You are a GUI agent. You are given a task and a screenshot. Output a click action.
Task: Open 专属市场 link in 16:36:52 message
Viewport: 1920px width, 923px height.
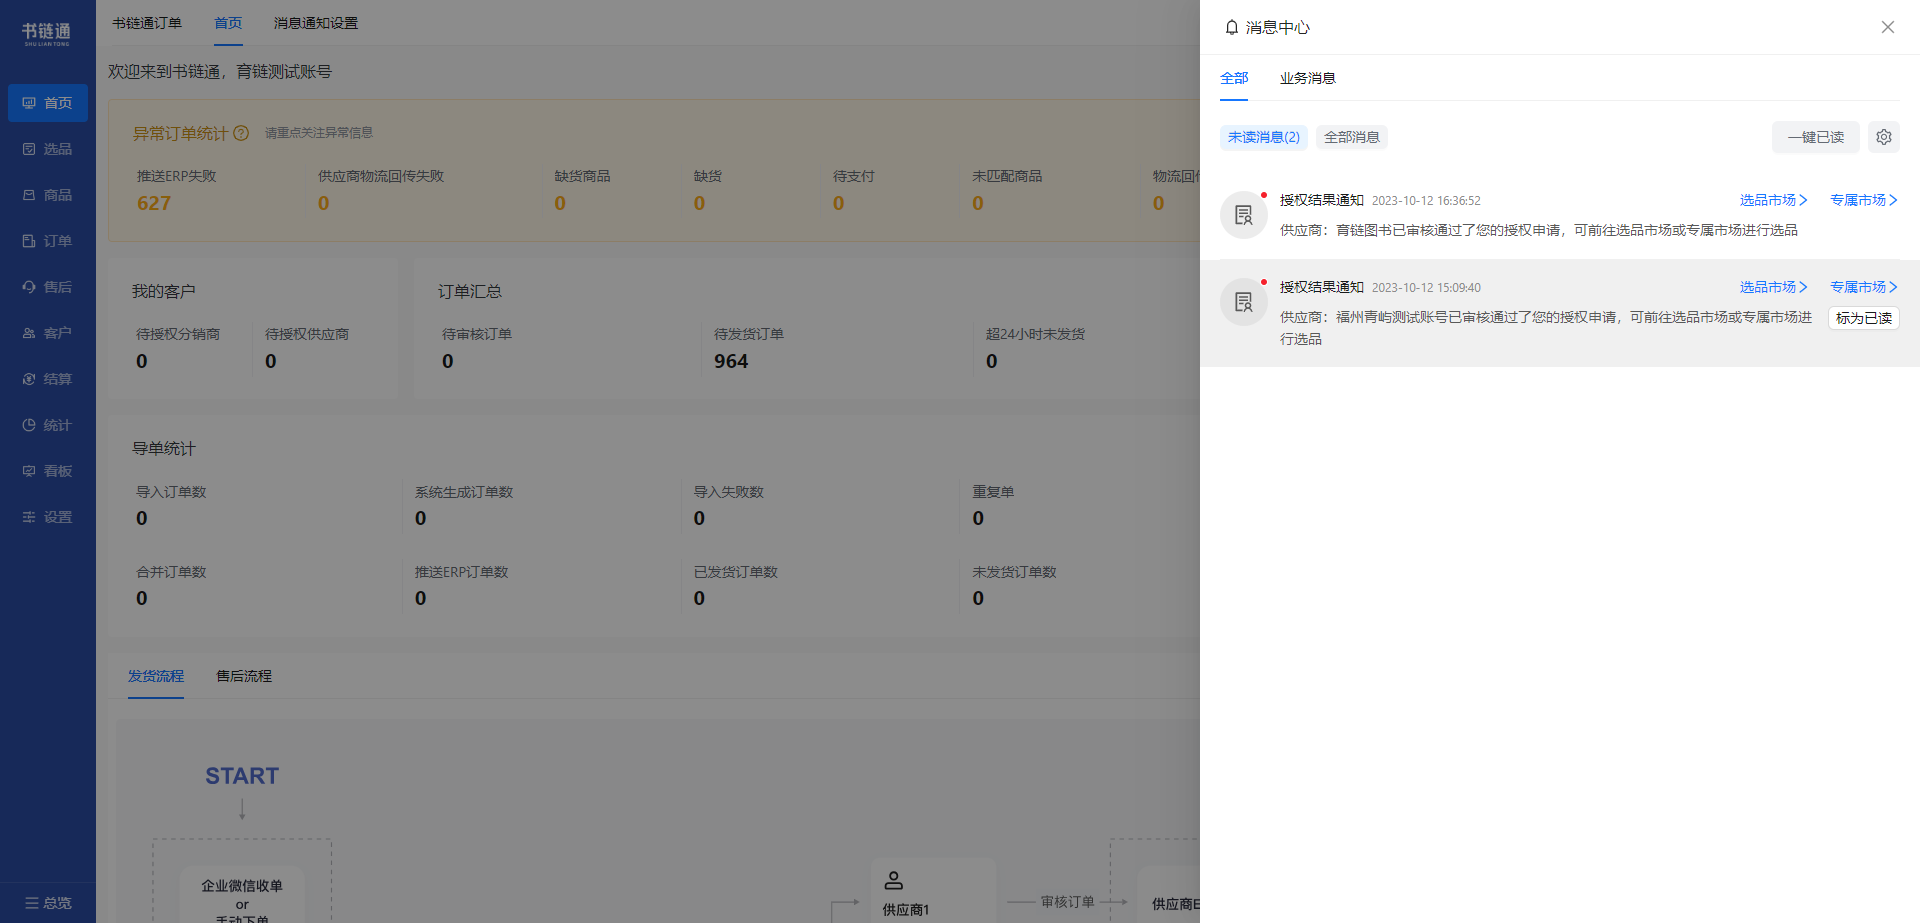pyautogui.click(x=1864, y=200)
